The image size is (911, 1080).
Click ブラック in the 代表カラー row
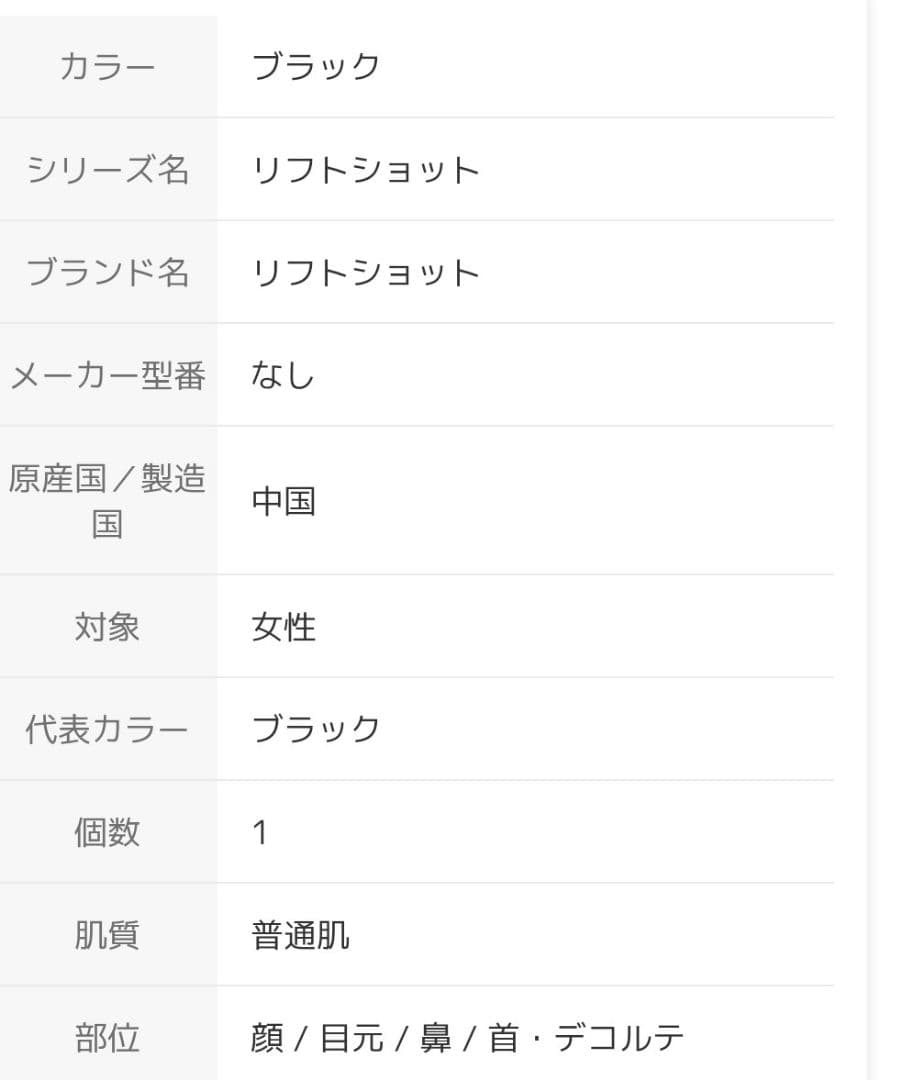(315, 729)
